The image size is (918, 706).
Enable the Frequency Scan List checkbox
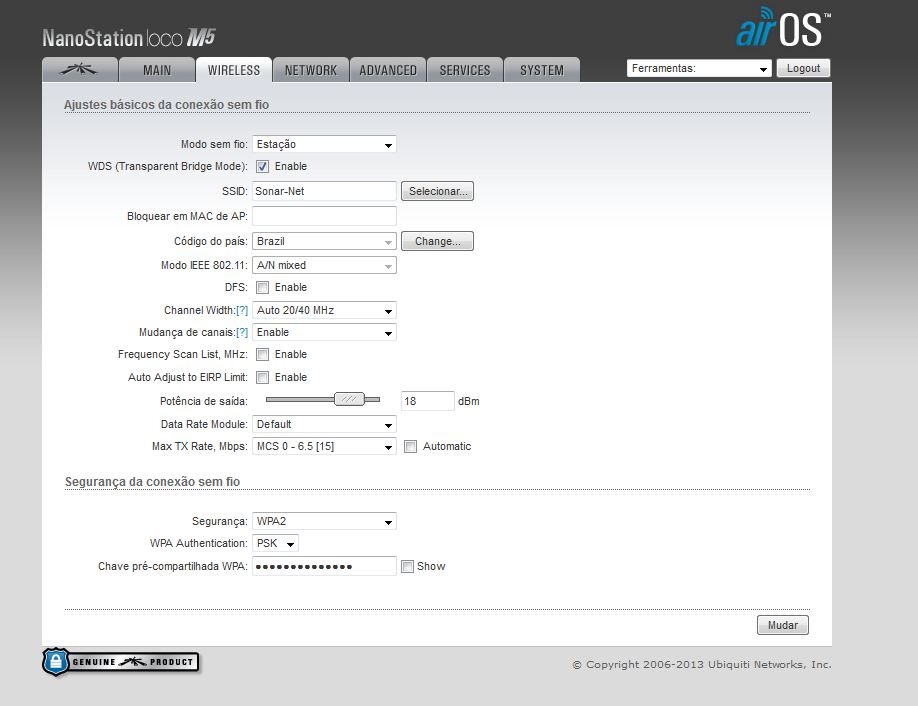pyautogui.click(x=262, y=354)
